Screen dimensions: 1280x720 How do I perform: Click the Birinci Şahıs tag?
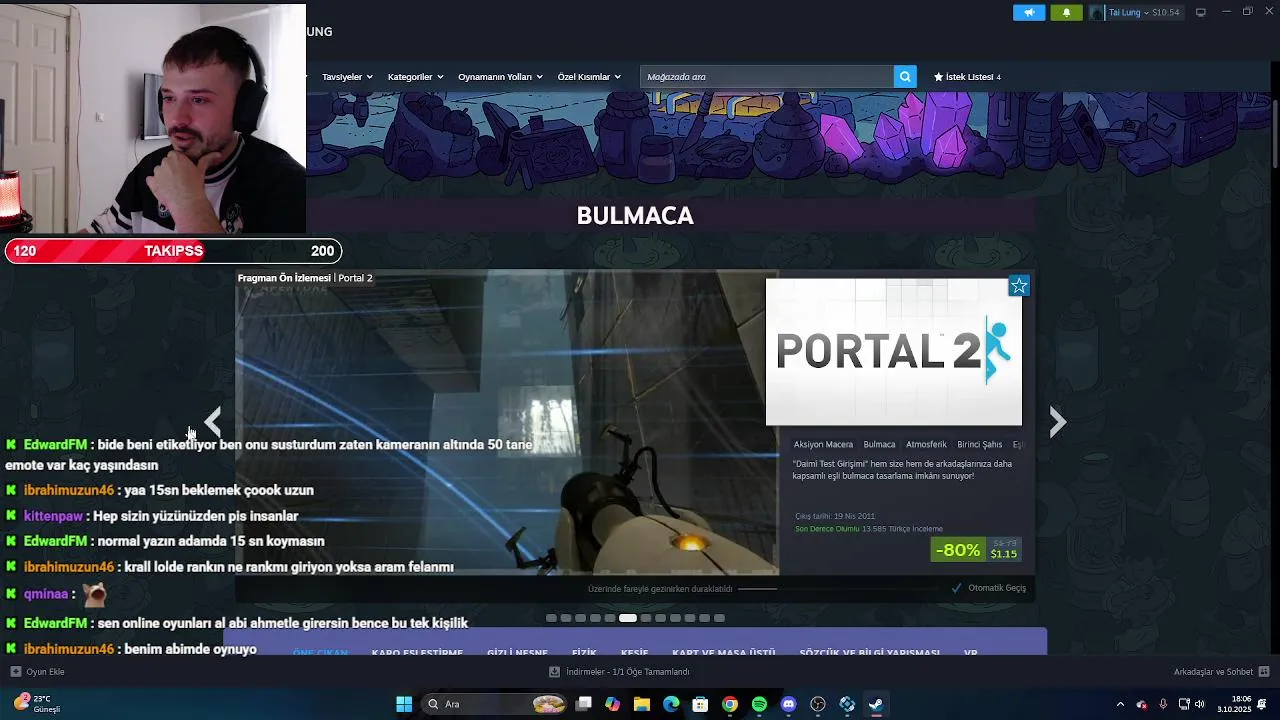click(x=979, y=445)
